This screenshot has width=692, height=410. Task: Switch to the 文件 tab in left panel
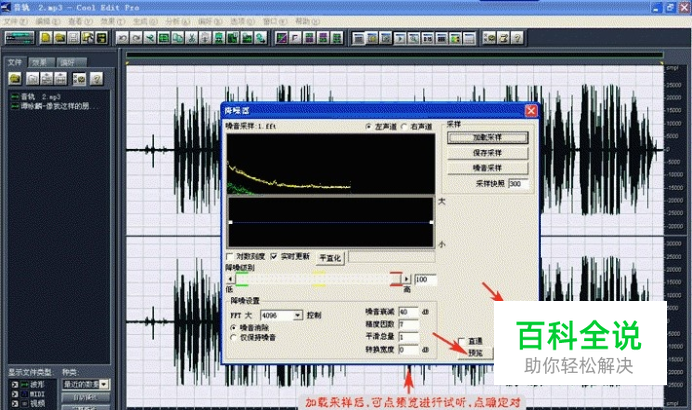tap(15, 62)
